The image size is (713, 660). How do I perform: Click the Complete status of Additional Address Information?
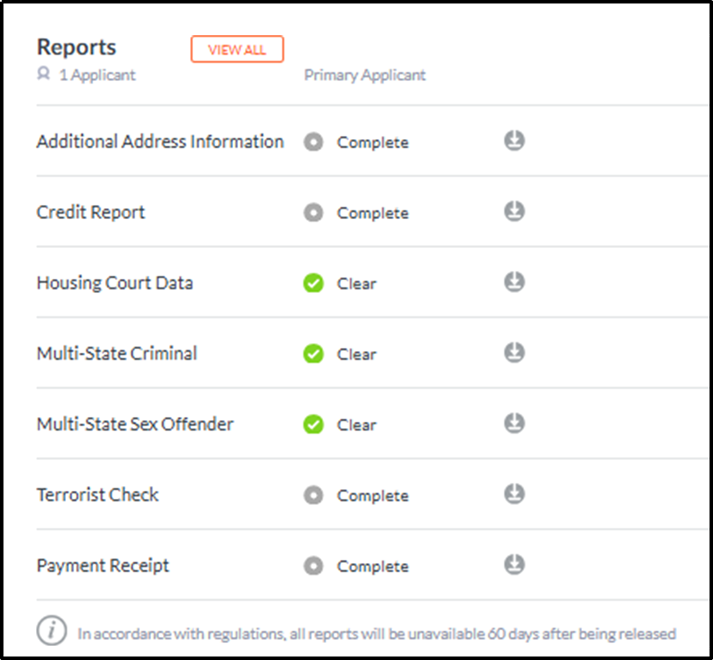373,142
